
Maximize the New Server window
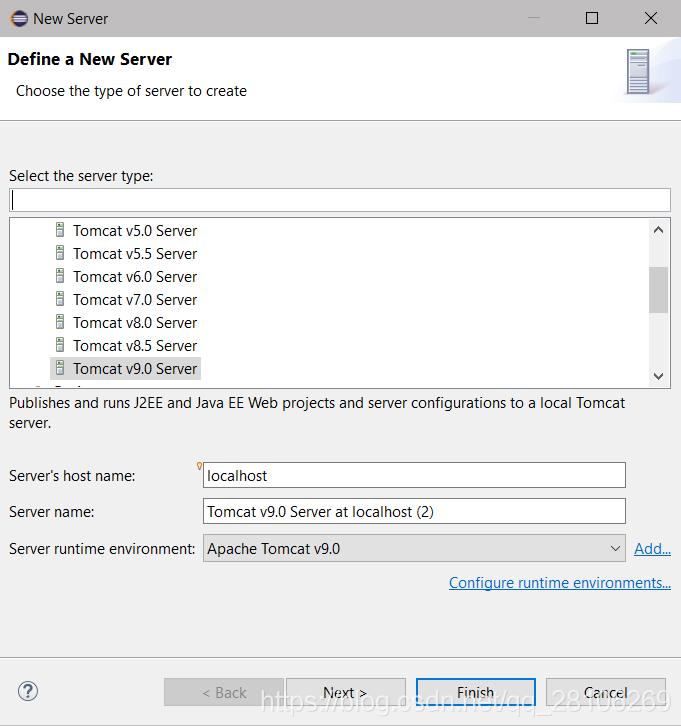(x=592, y=19)
